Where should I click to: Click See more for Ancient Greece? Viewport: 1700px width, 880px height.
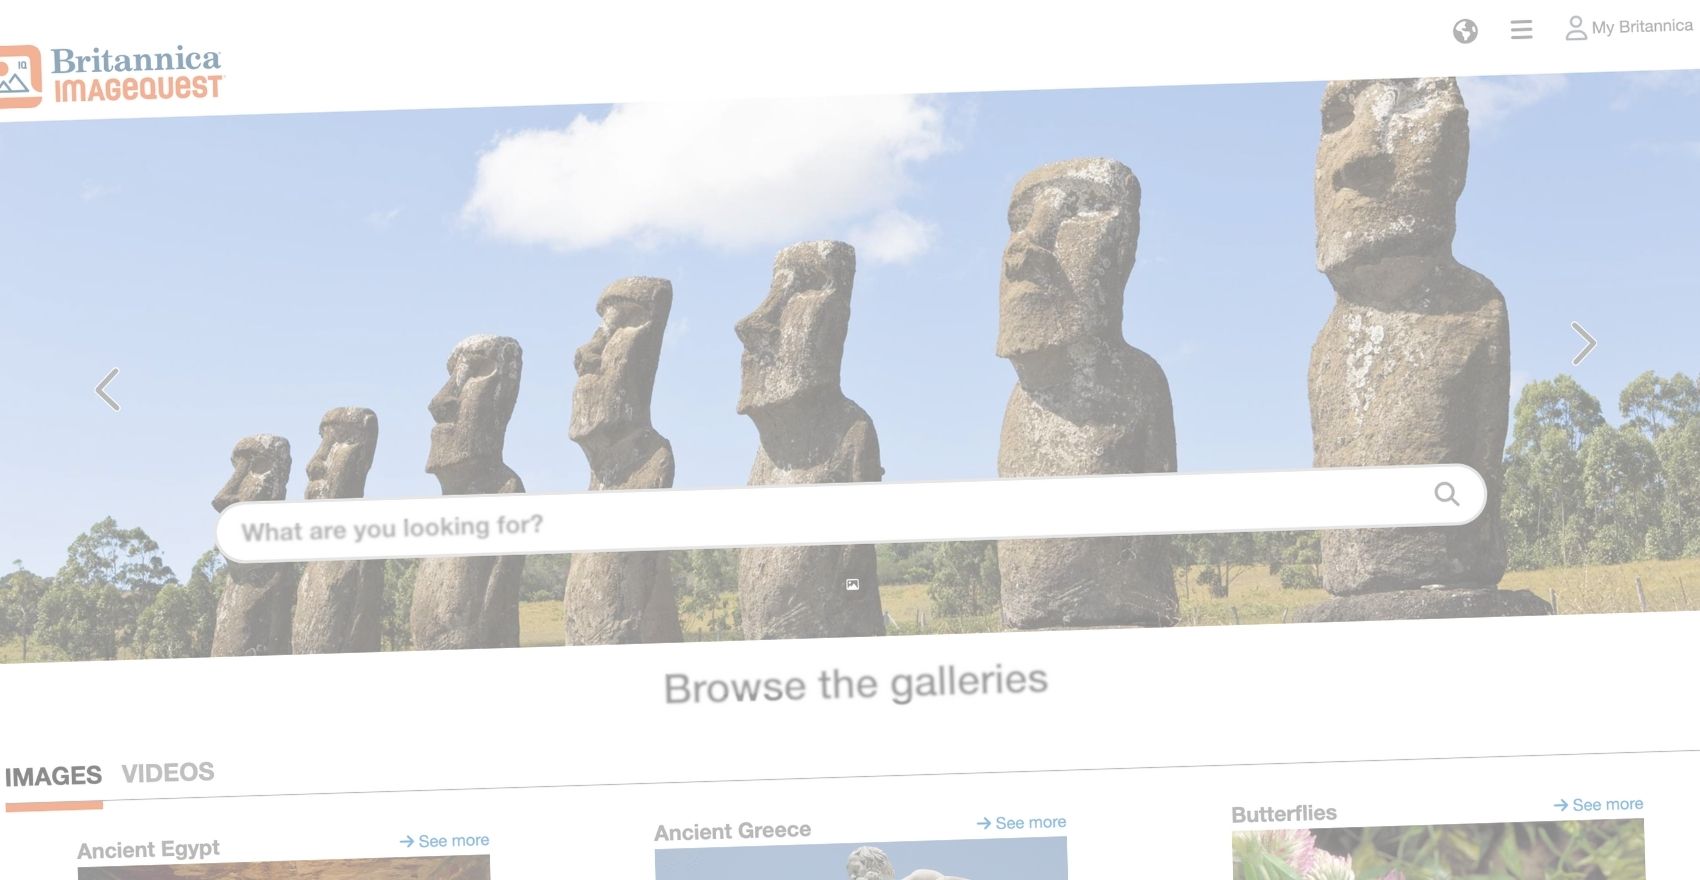pyautogui.click(x=1021, y=822)
